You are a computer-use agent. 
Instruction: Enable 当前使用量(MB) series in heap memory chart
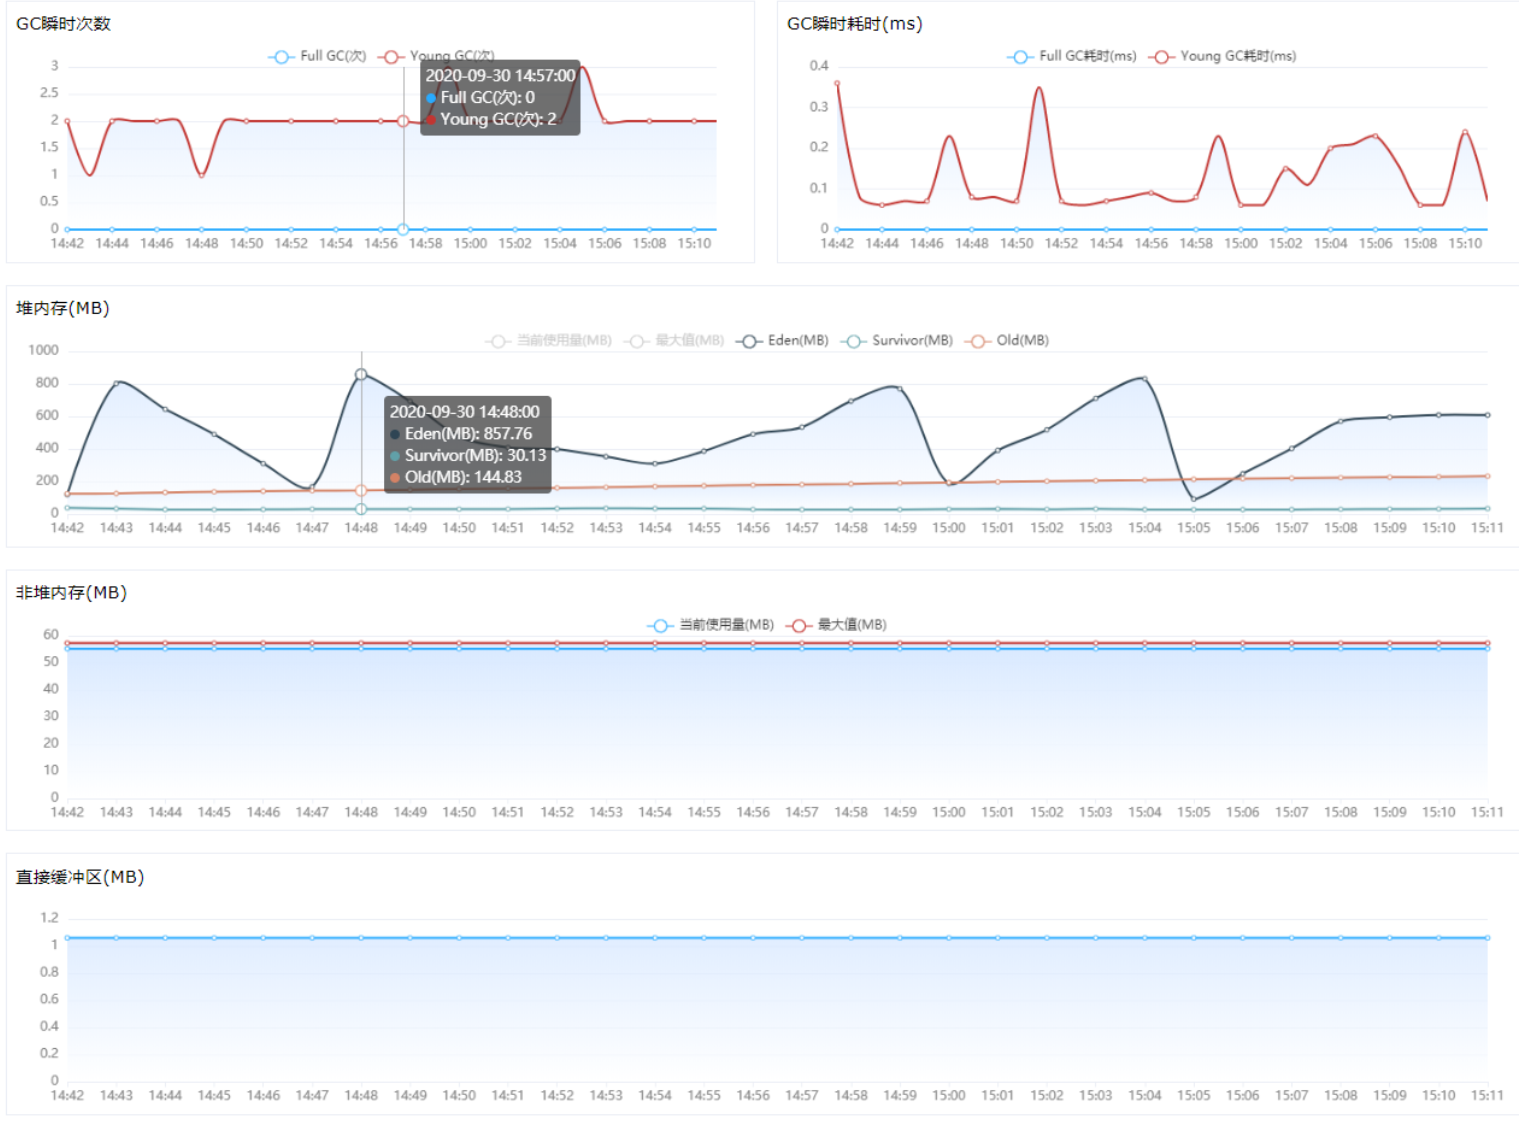point(548,341)
